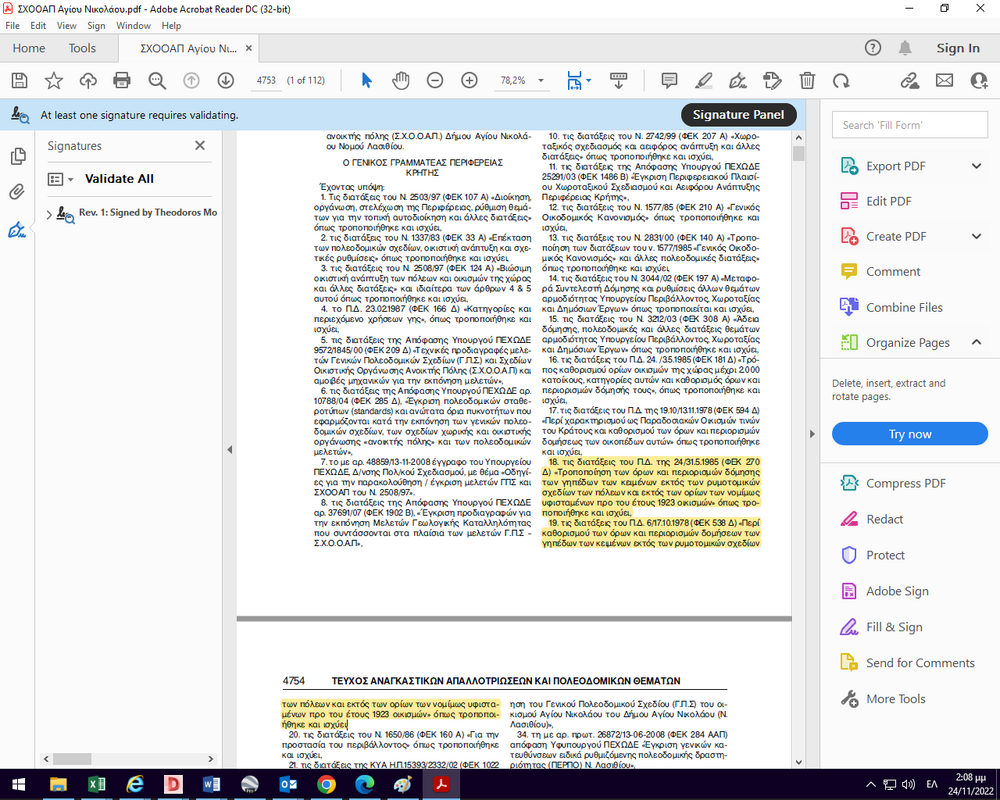The width and height of the screenshot is (1000, 800).
Task: Click the Signature Panel button
Action: (x=738, y=115)
